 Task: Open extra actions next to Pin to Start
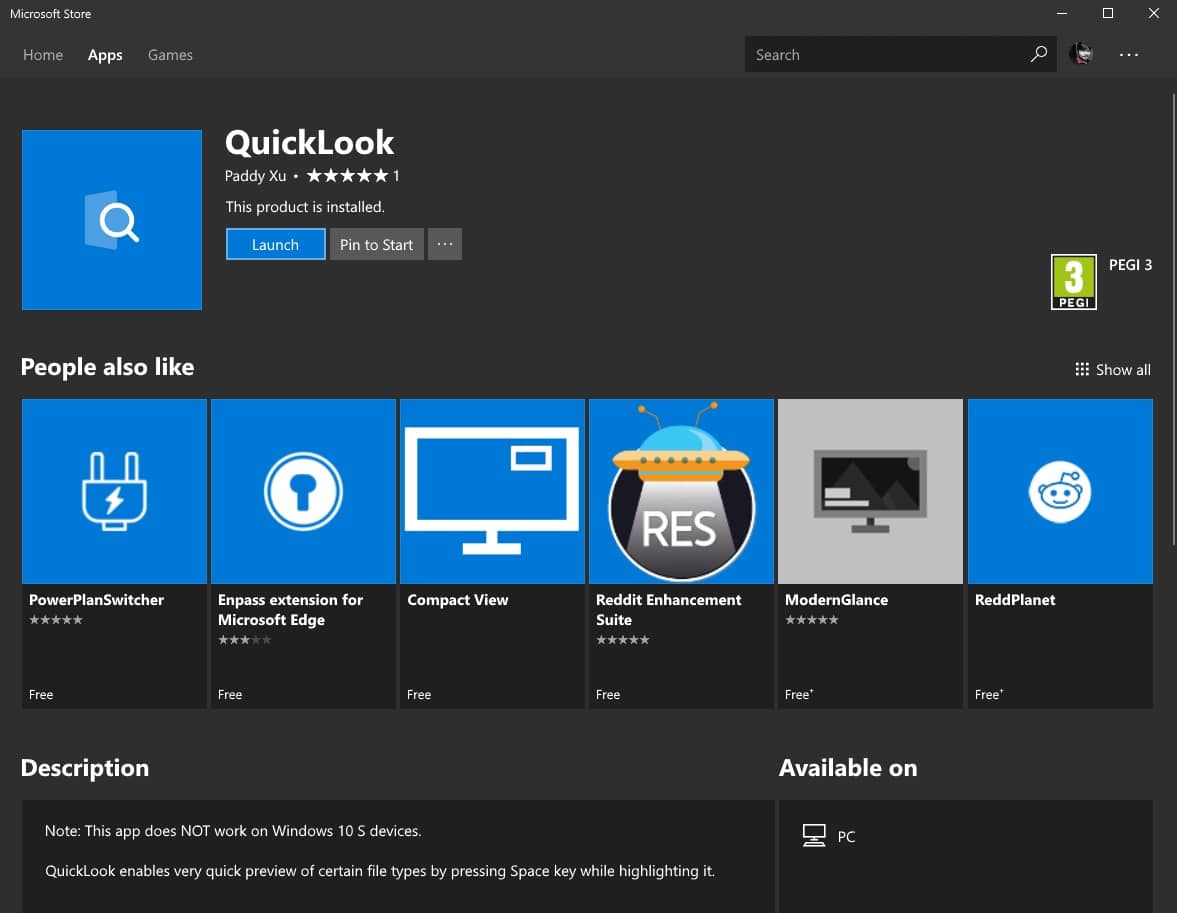tap(444, 244)
